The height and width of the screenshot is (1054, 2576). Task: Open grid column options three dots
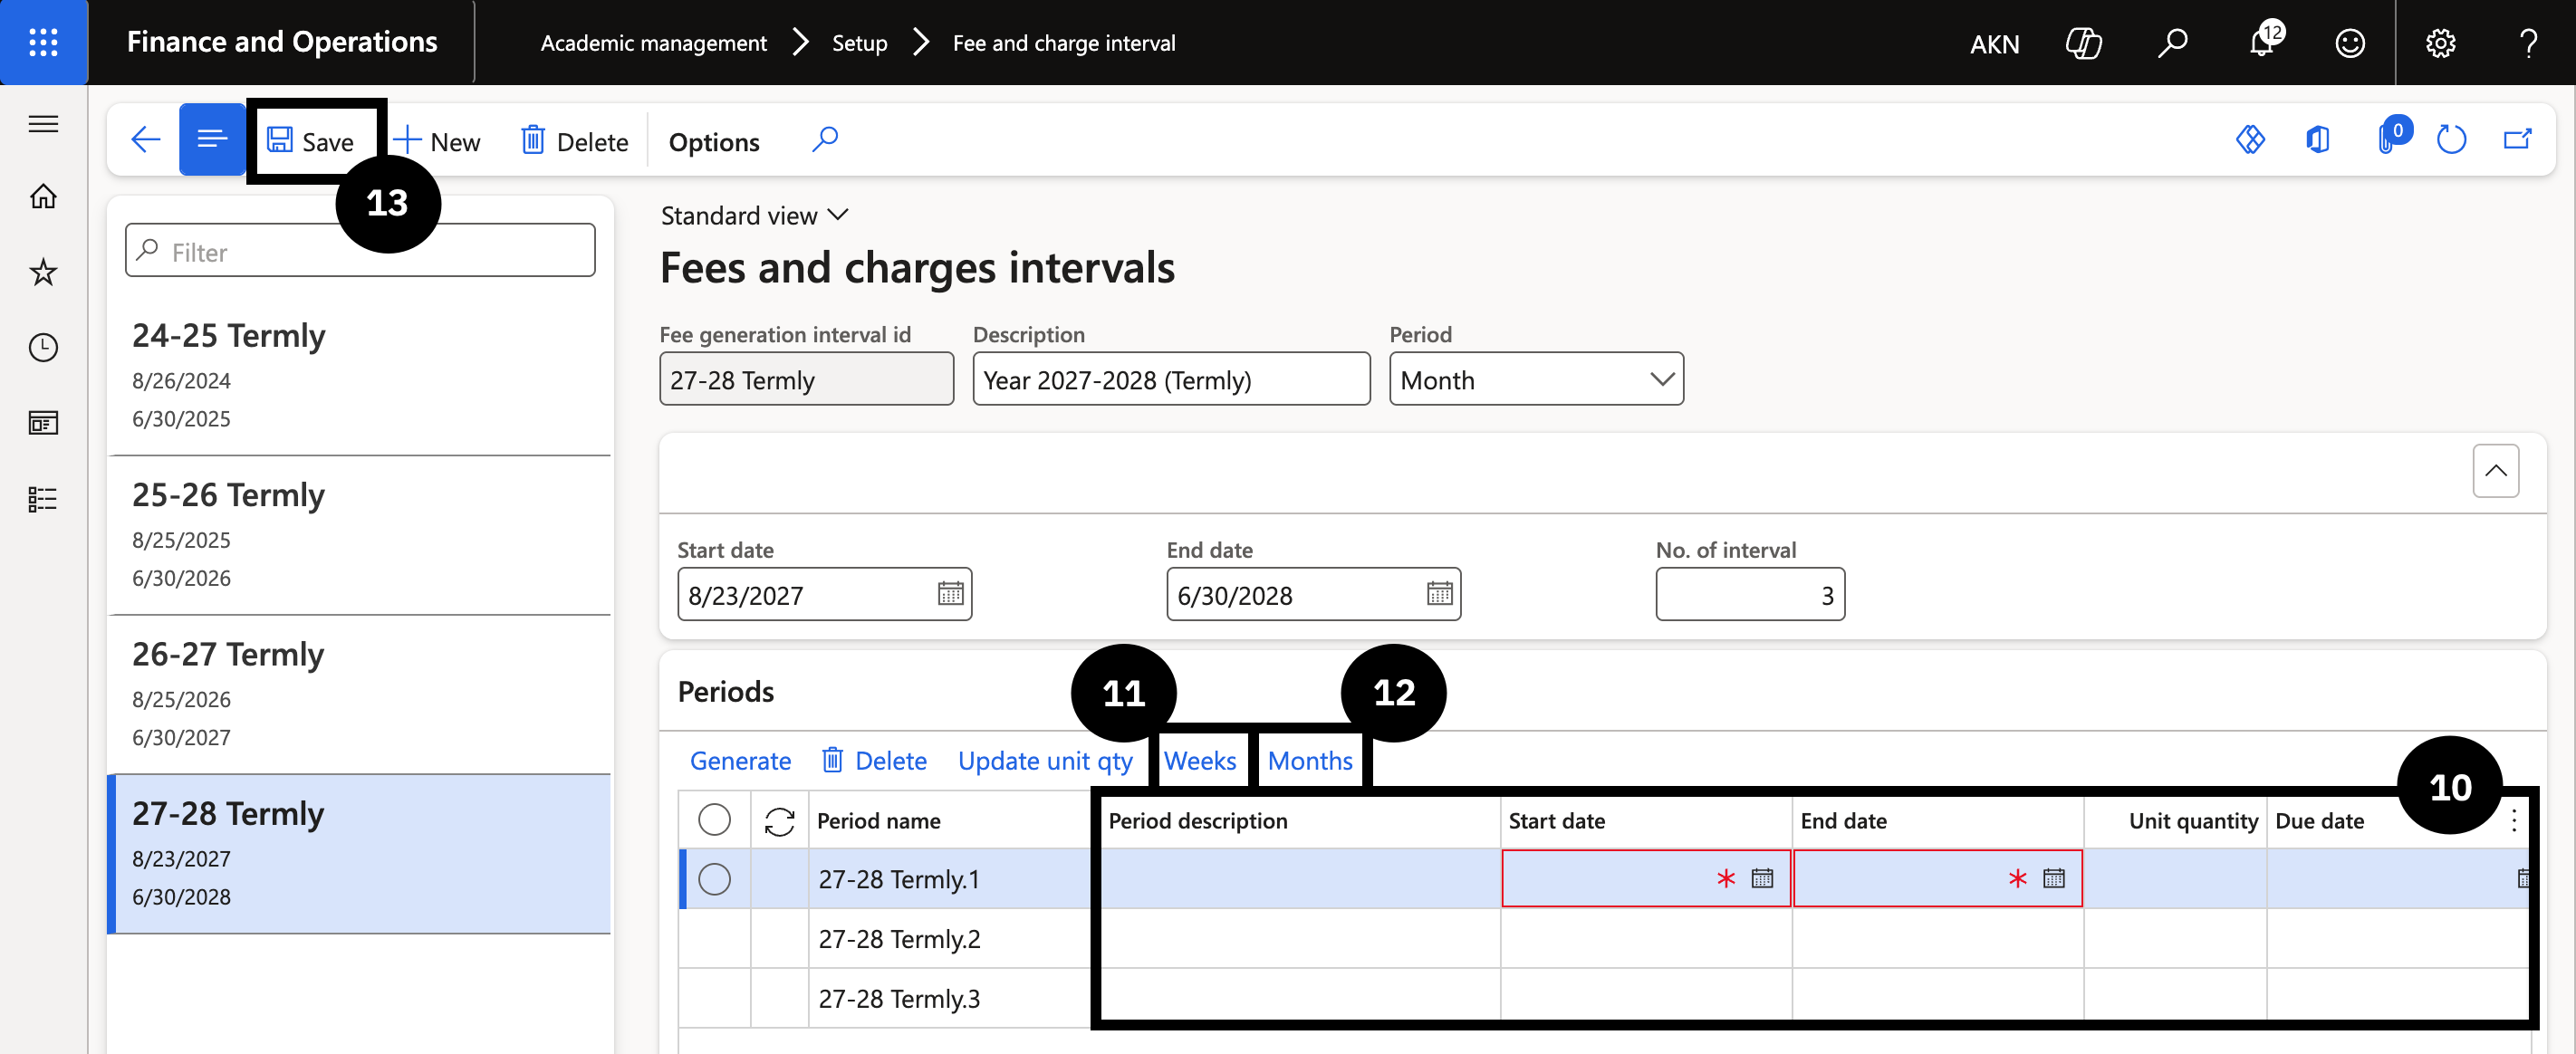point(2513,821)
